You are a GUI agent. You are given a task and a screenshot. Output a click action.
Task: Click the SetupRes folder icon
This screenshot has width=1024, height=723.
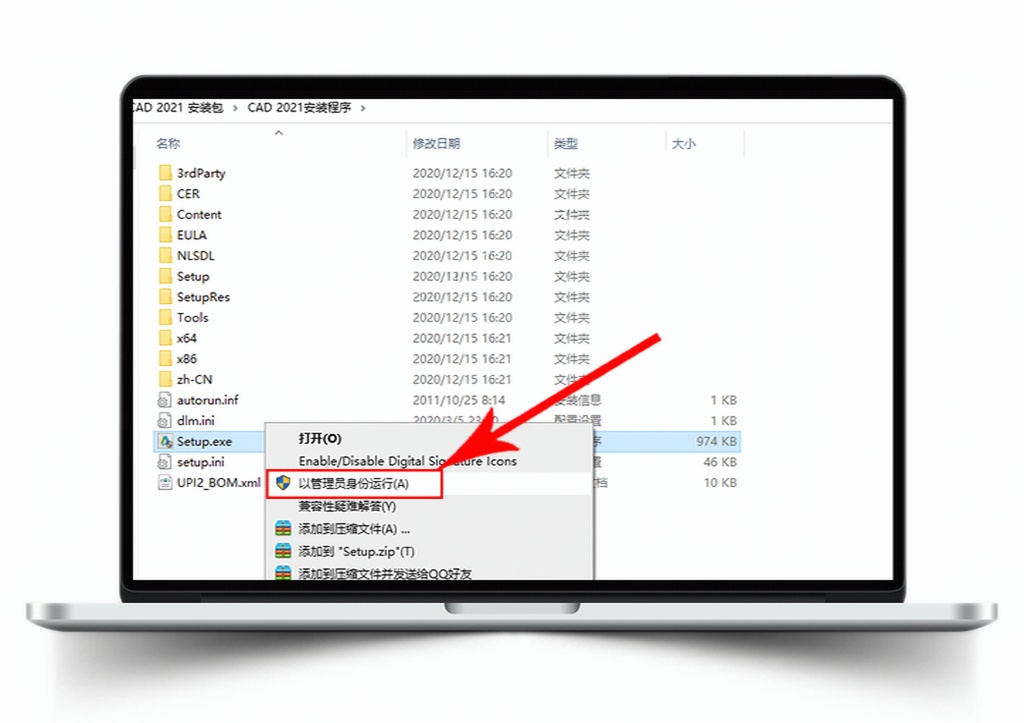pyautogui.click(x=165, y=297)
